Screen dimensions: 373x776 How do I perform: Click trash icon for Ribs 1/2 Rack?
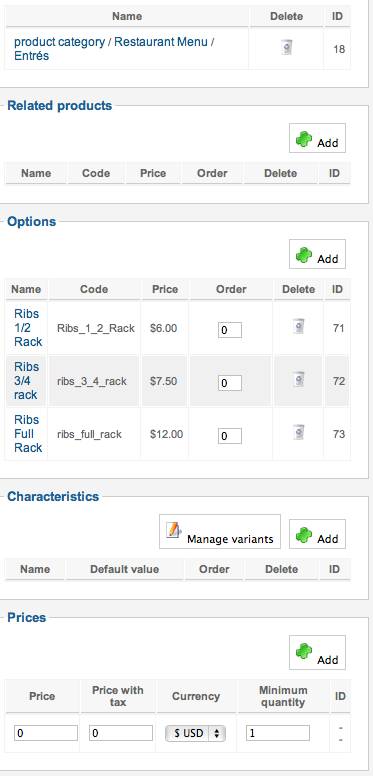point(298,326)
